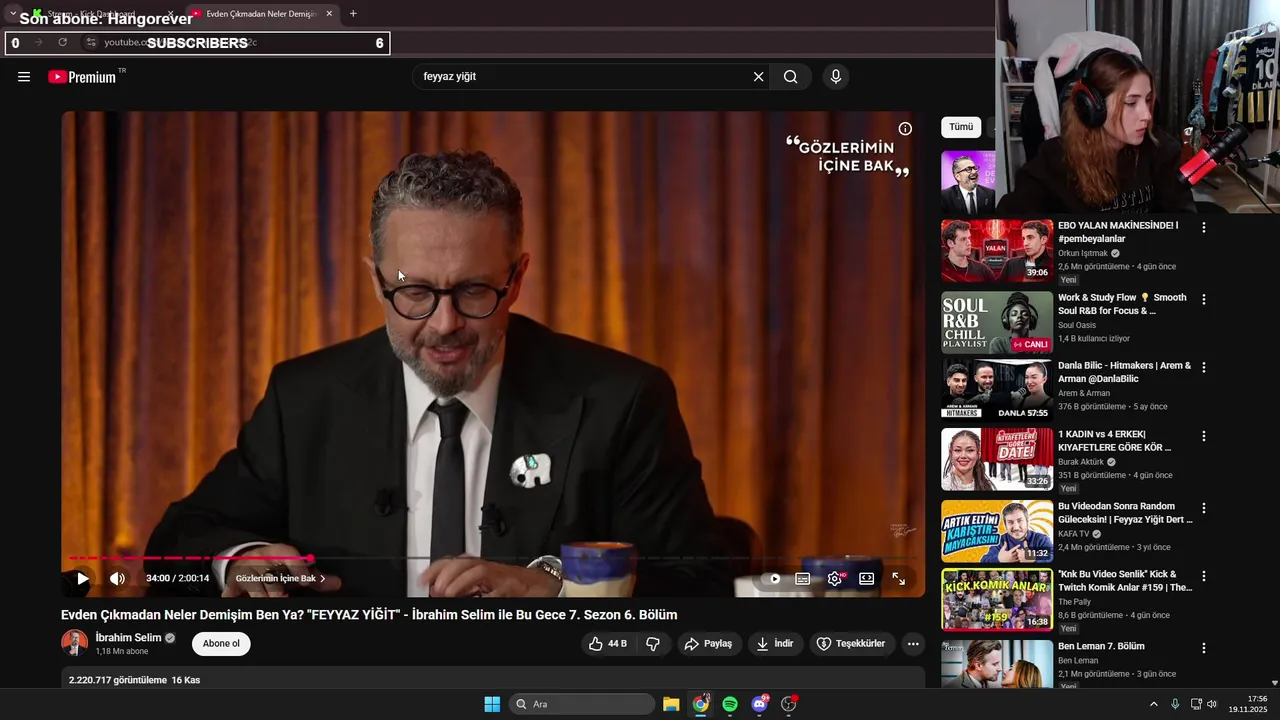Open the player settings gear

(835, 578)
